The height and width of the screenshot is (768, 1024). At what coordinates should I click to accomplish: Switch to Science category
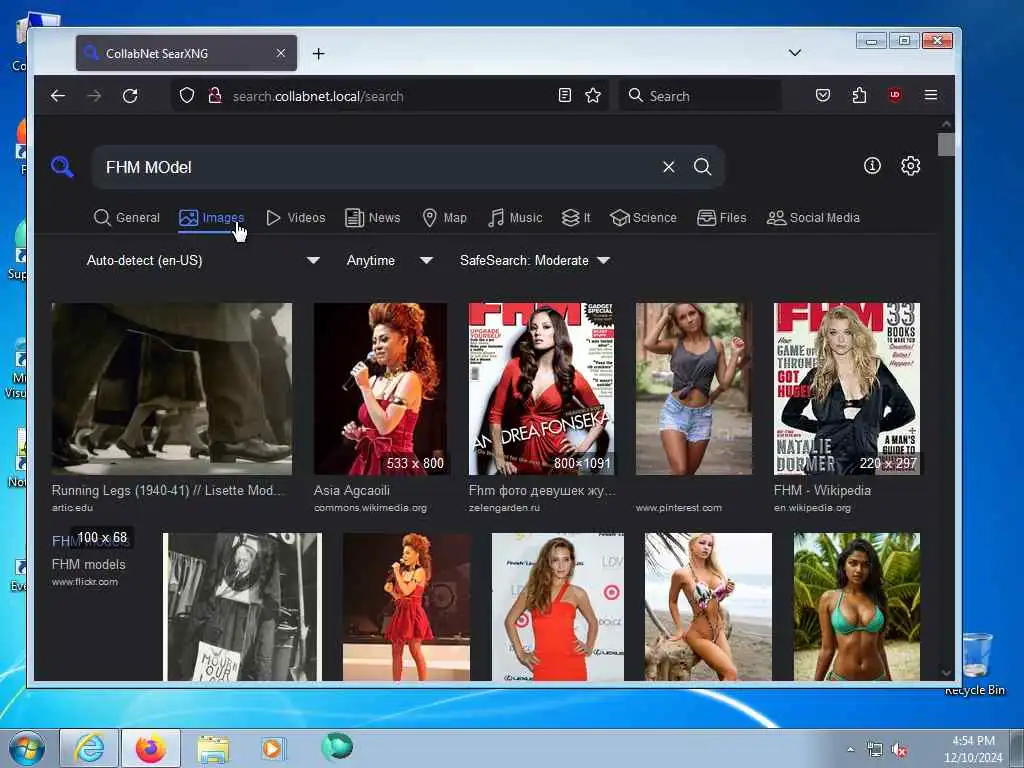pos(643,217)
